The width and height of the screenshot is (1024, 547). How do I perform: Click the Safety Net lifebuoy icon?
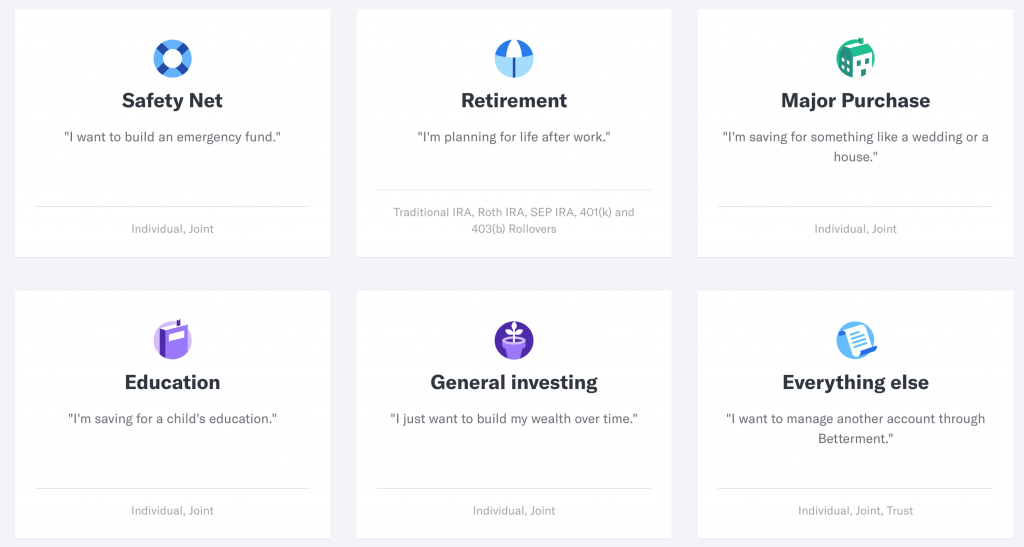click(x=172, y=59)
